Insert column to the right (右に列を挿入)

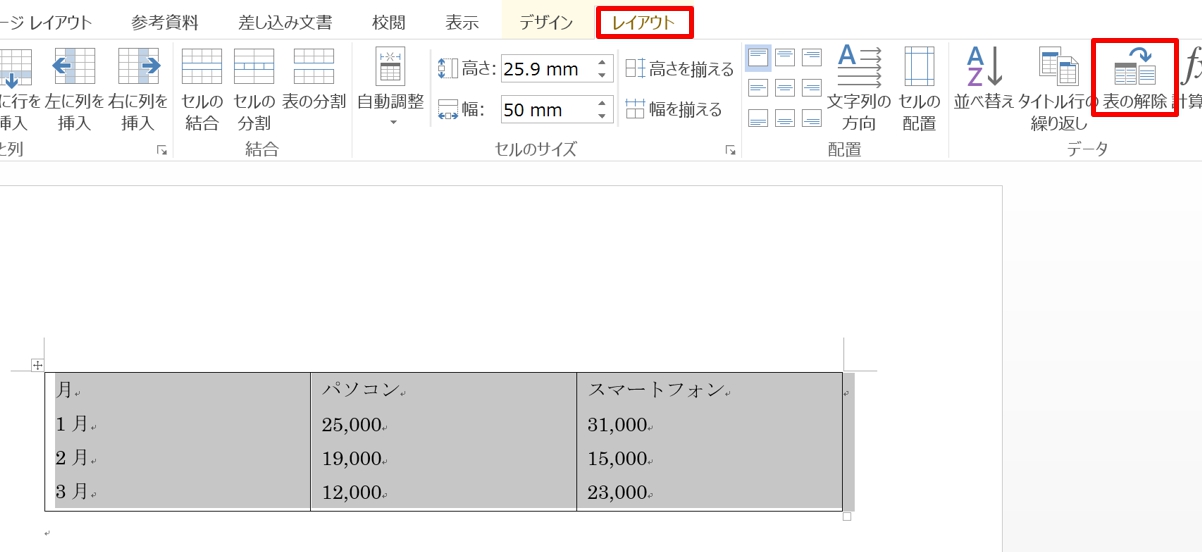138,89
